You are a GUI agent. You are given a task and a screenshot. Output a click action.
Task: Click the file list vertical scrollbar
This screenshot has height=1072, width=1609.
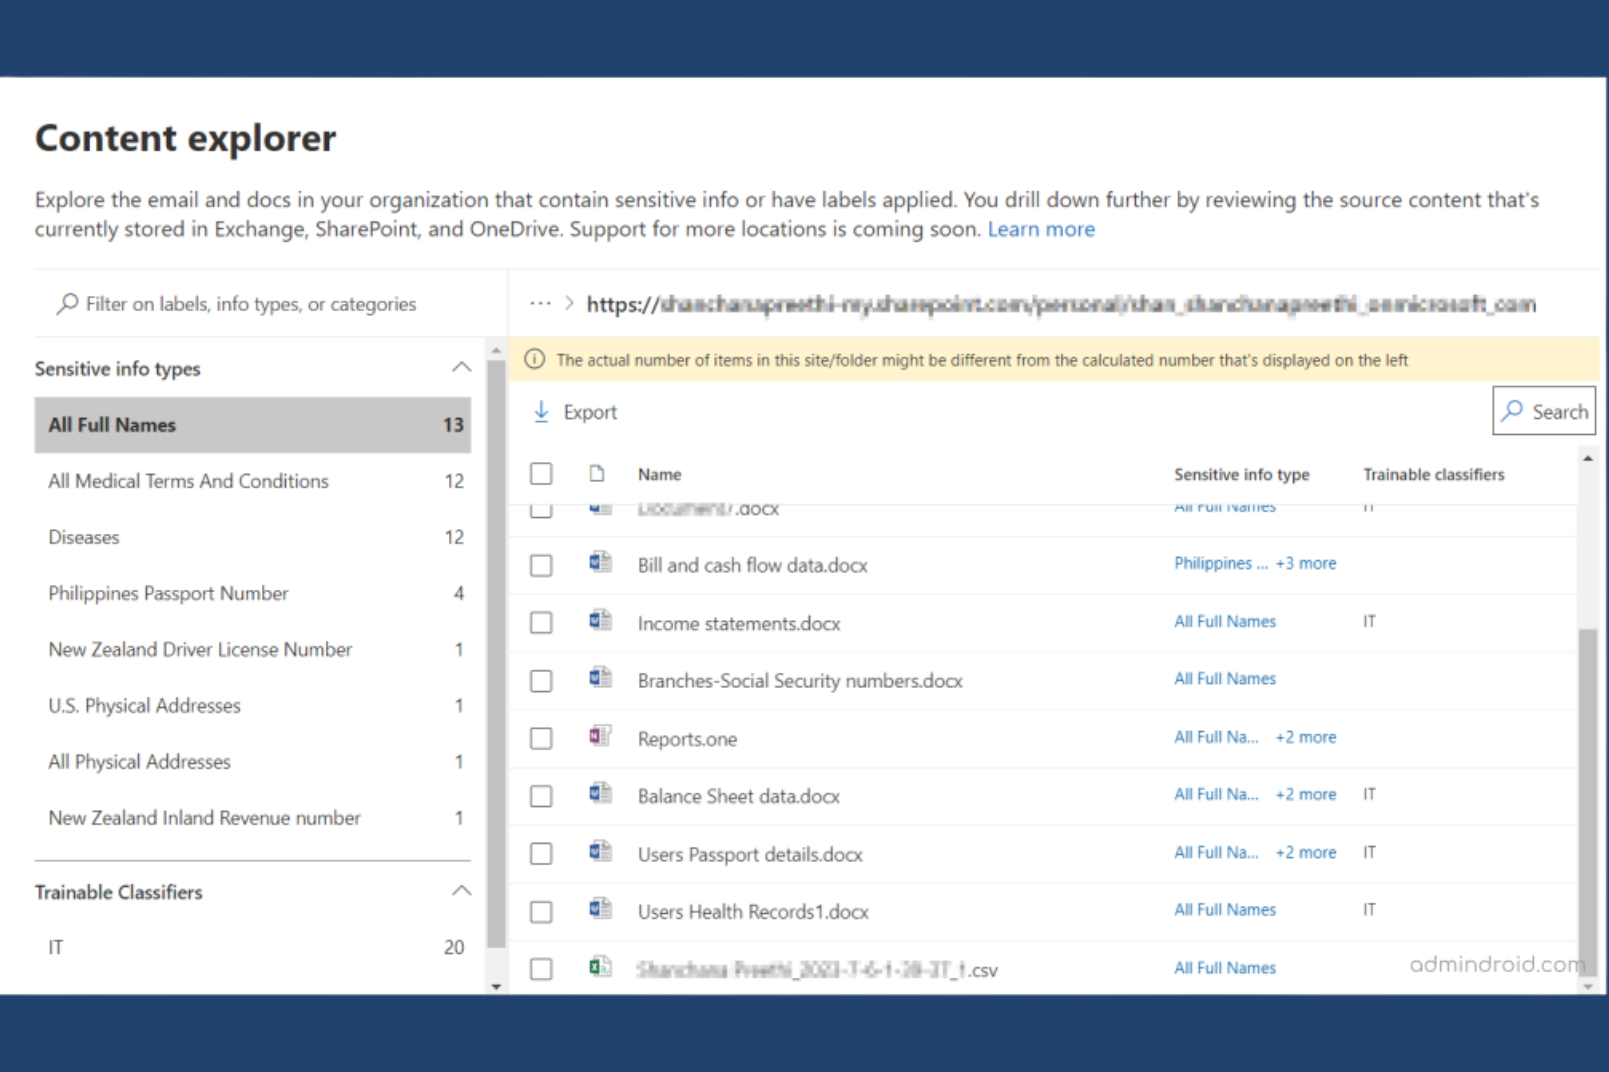[1587, 800]
